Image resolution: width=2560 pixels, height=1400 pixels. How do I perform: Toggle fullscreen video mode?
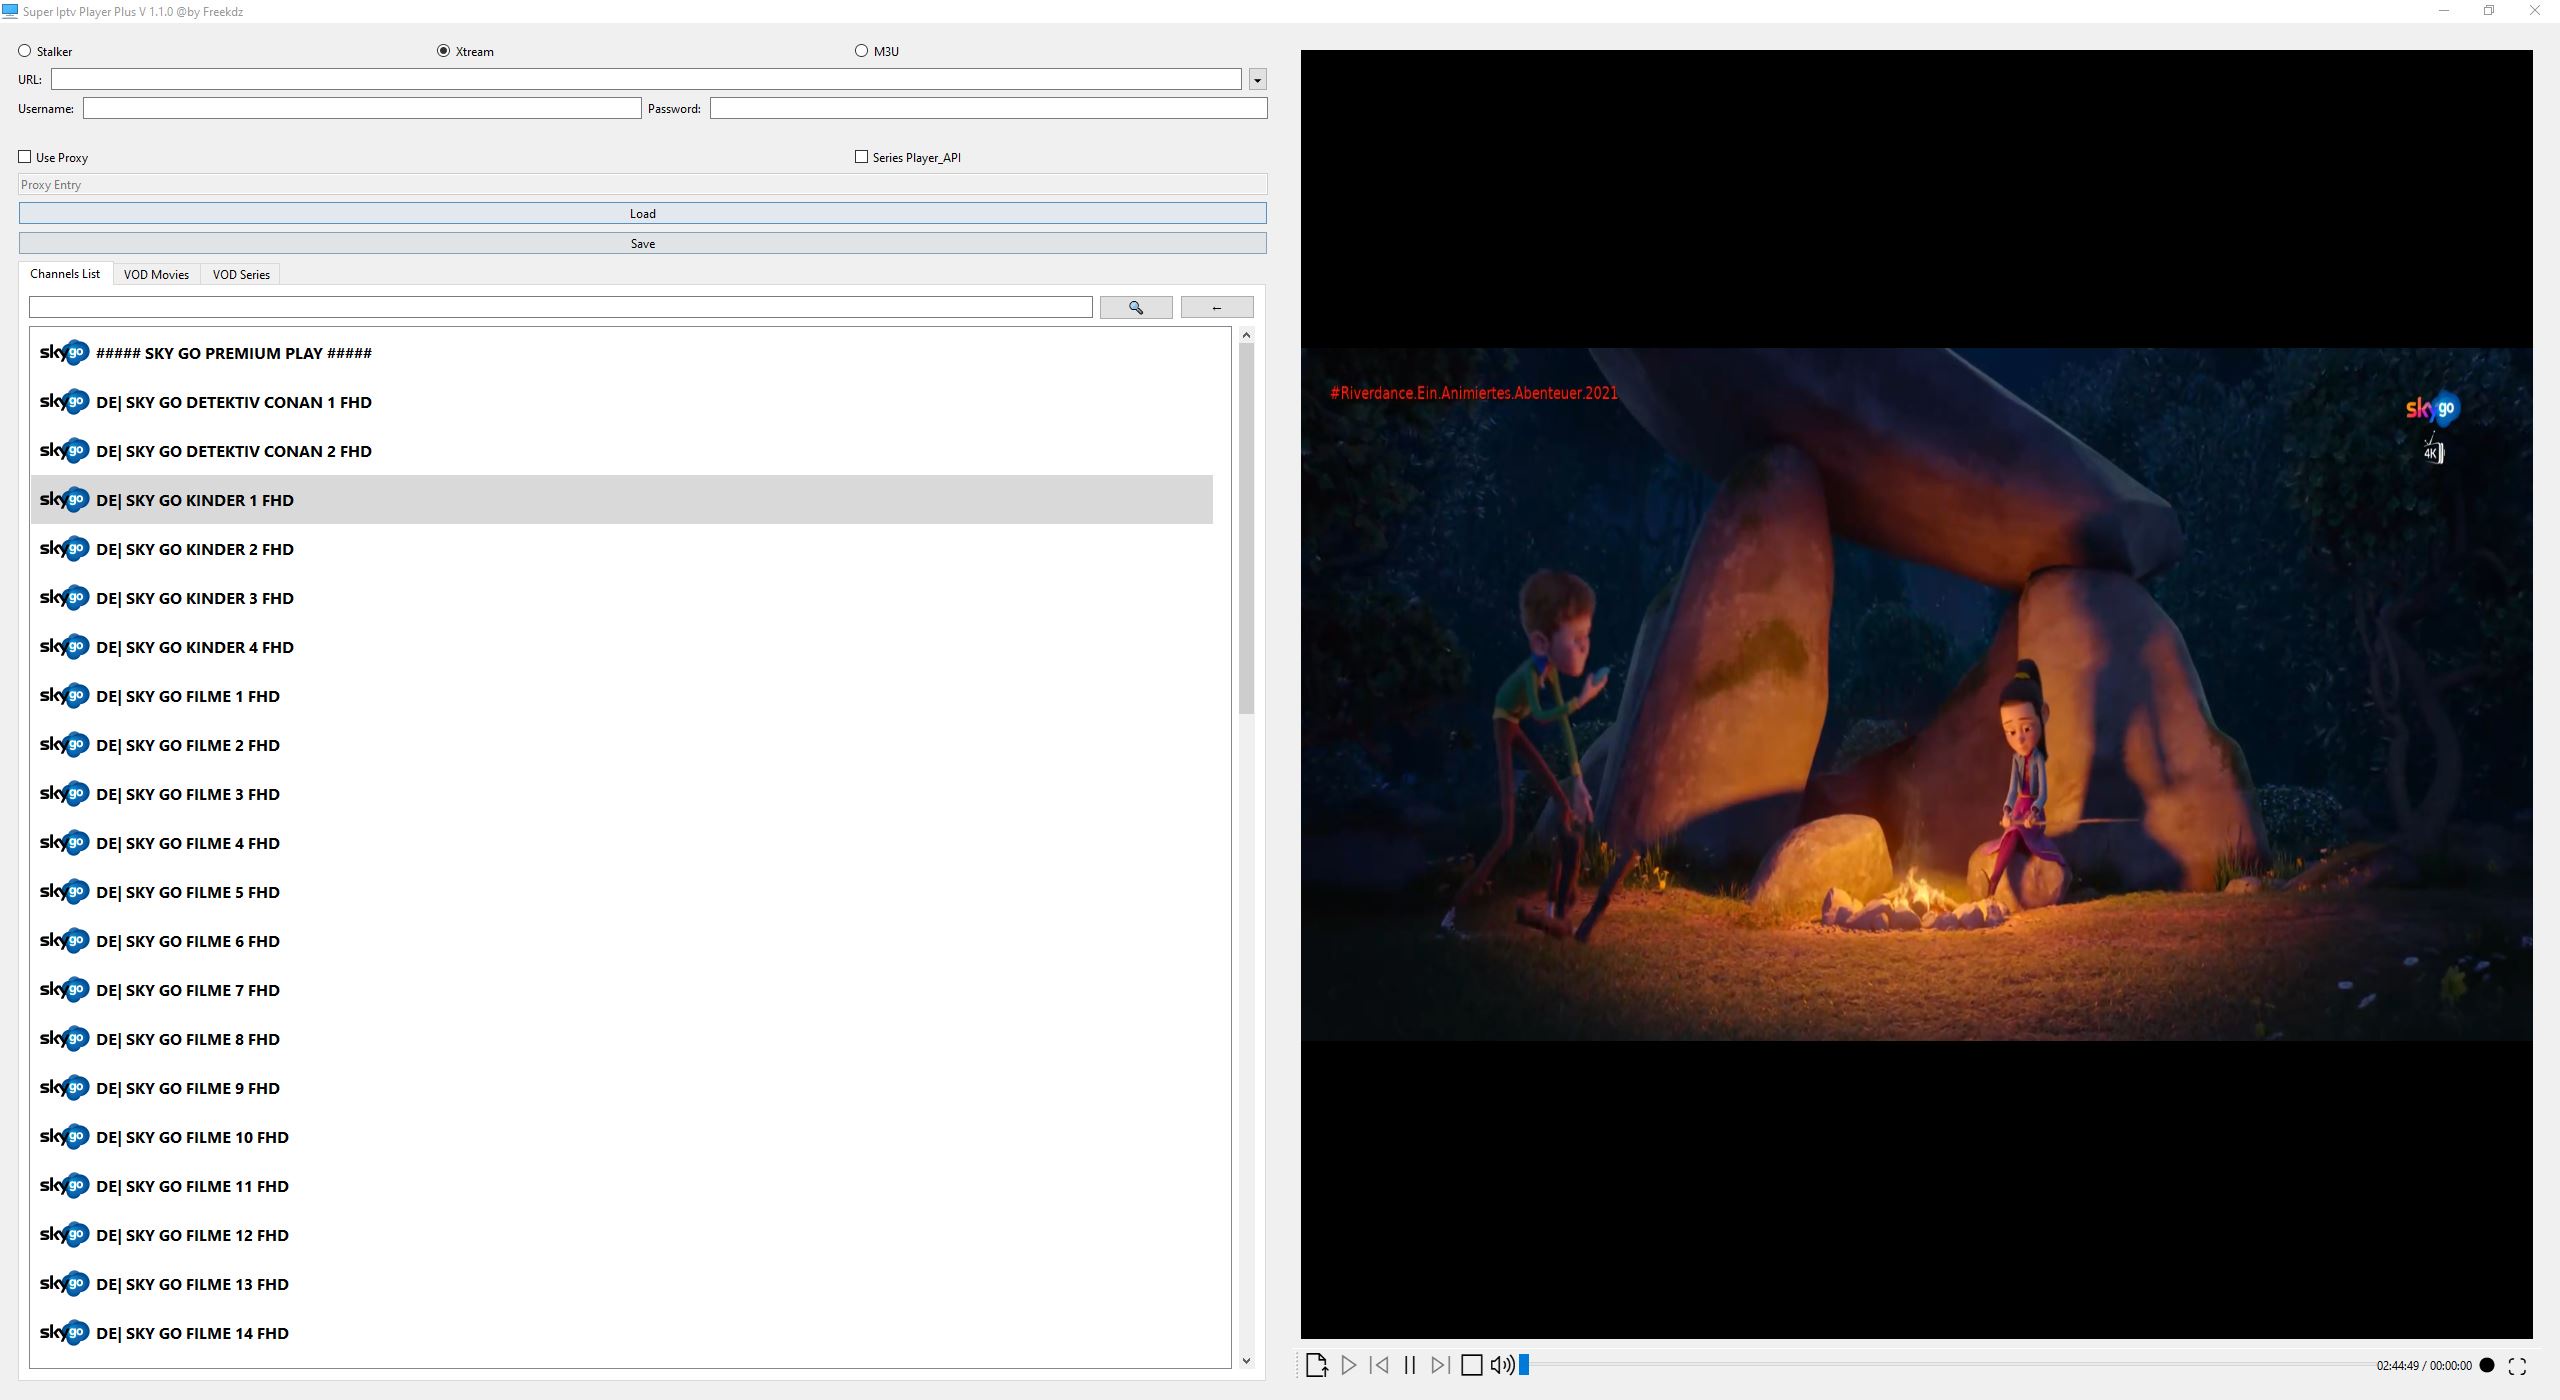click(x=2518, y=1365)
